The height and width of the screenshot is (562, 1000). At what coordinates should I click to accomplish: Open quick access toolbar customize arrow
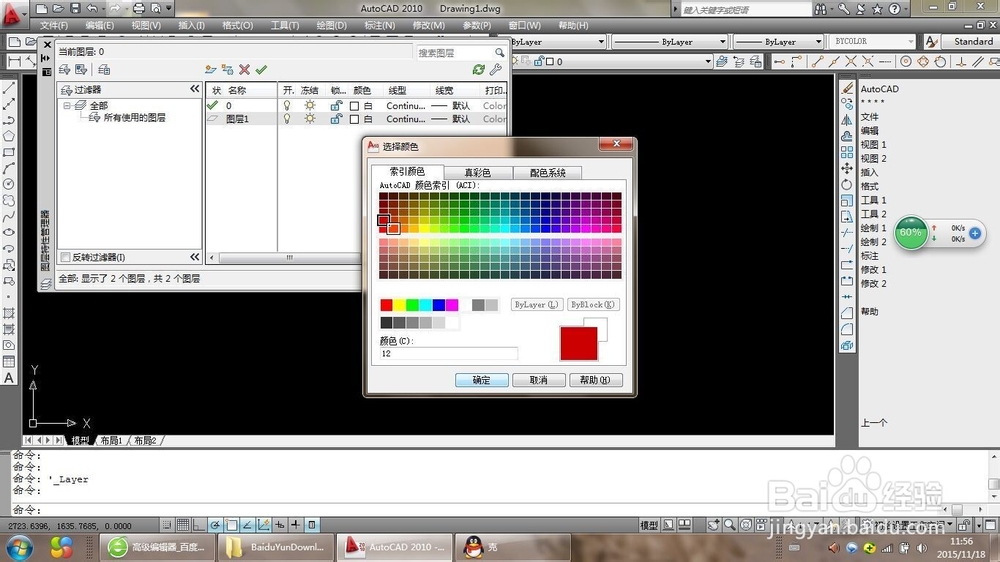[x=169, y=8]
